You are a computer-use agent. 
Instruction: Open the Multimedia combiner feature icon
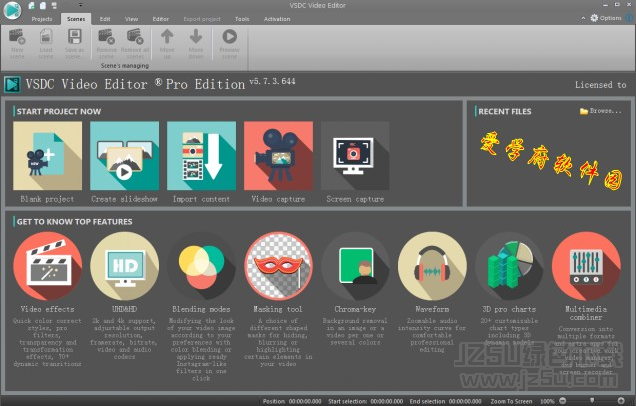click(586, 266)
